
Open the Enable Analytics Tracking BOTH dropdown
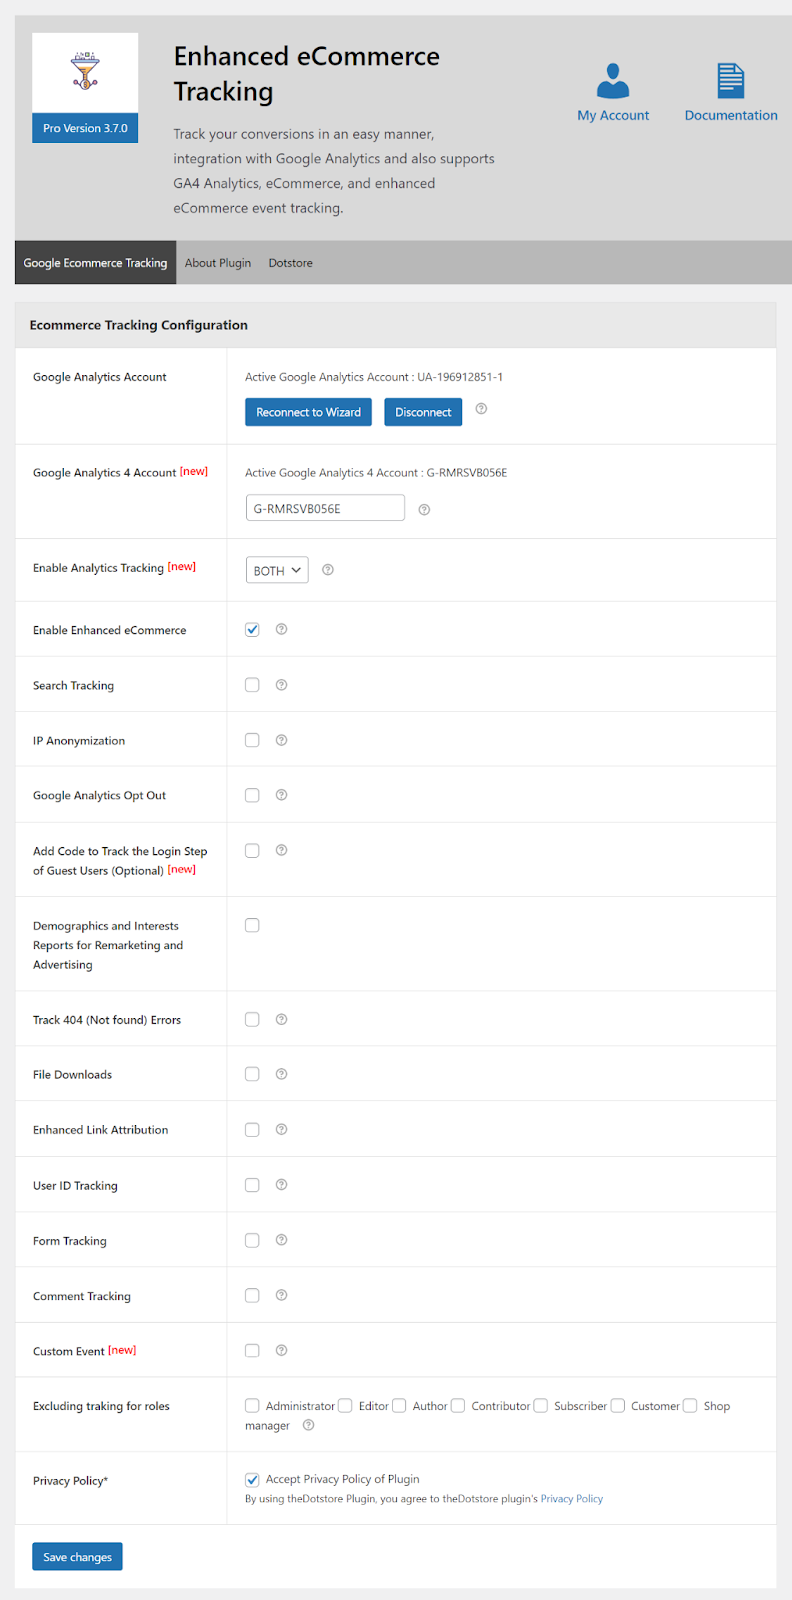point(277,570)
